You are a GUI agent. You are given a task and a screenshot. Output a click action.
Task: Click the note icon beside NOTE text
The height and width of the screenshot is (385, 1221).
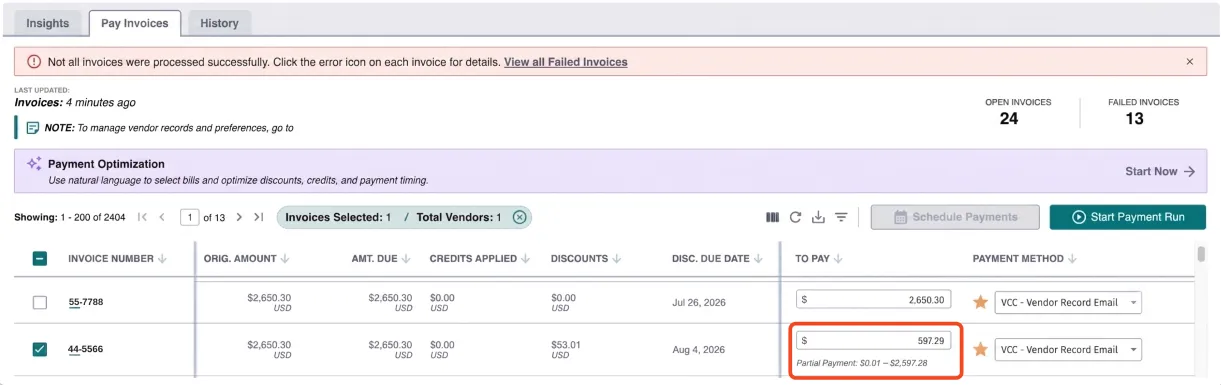[x=33, y=128]
